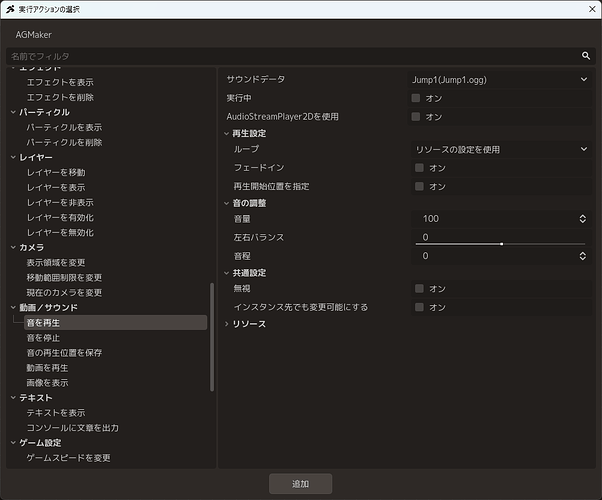
Task: Select 音を停止 in action list
Action: pos(43,338)
